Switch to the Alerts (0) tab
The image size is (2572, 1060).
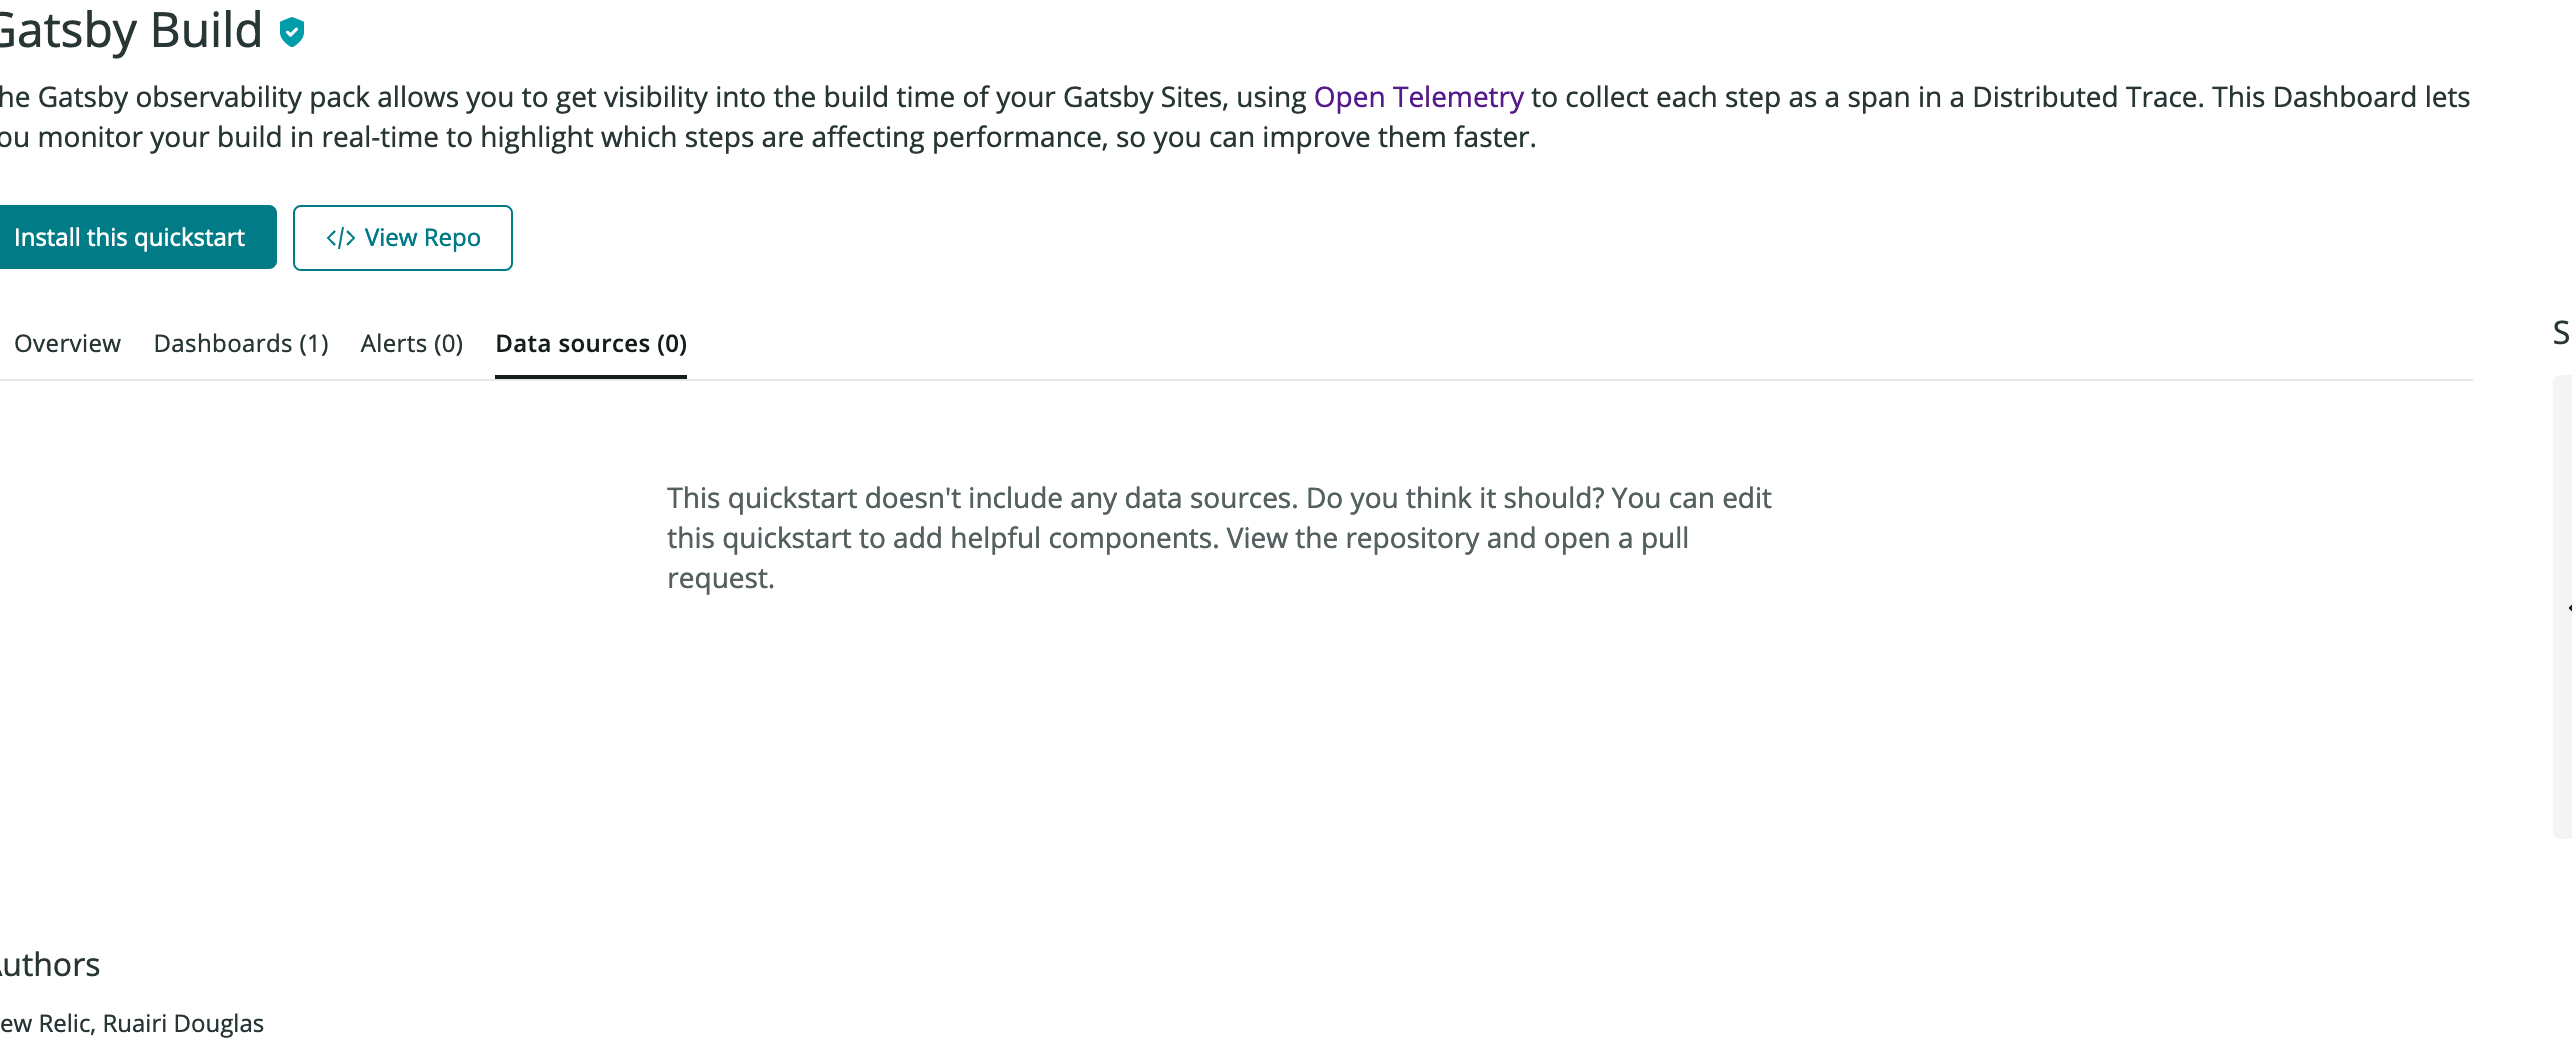pyautogui.click(x=411, y=343)
